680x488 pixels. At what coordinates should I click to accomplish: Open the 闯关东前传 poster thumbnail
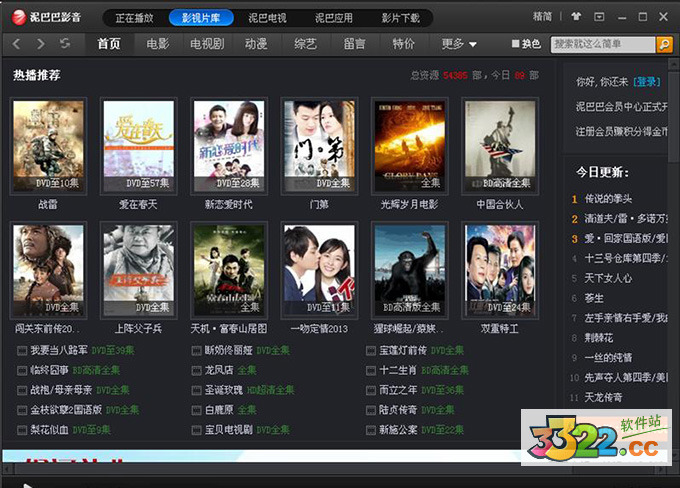click(x=48, y=270)
